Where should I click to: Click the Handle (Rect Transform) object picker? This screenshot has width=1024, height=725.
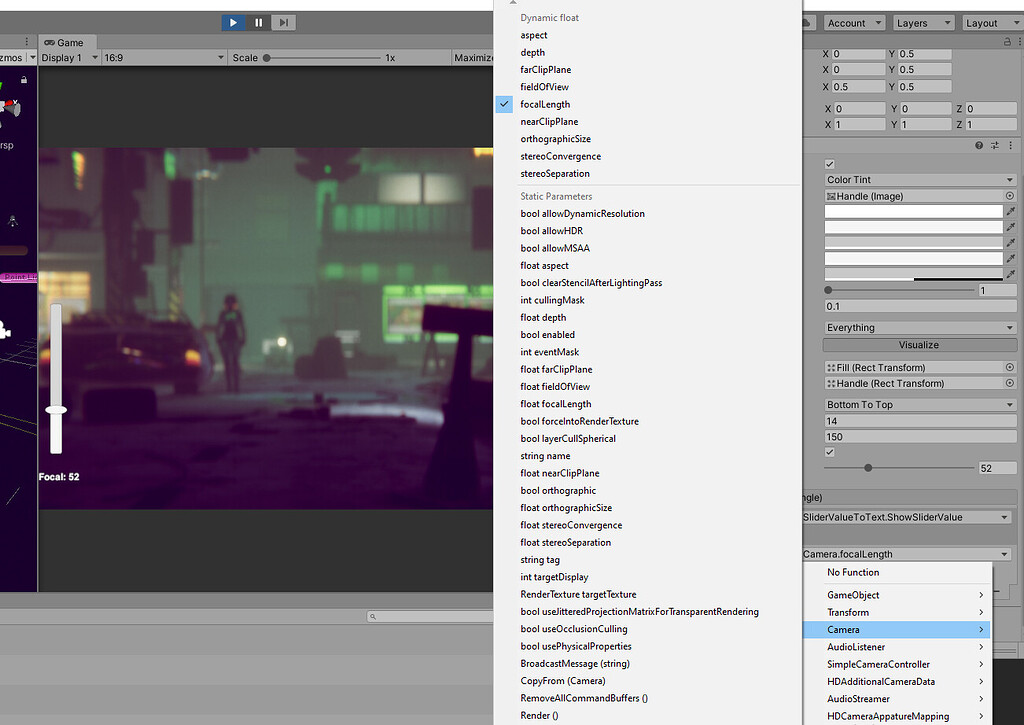coord(1010,383)
